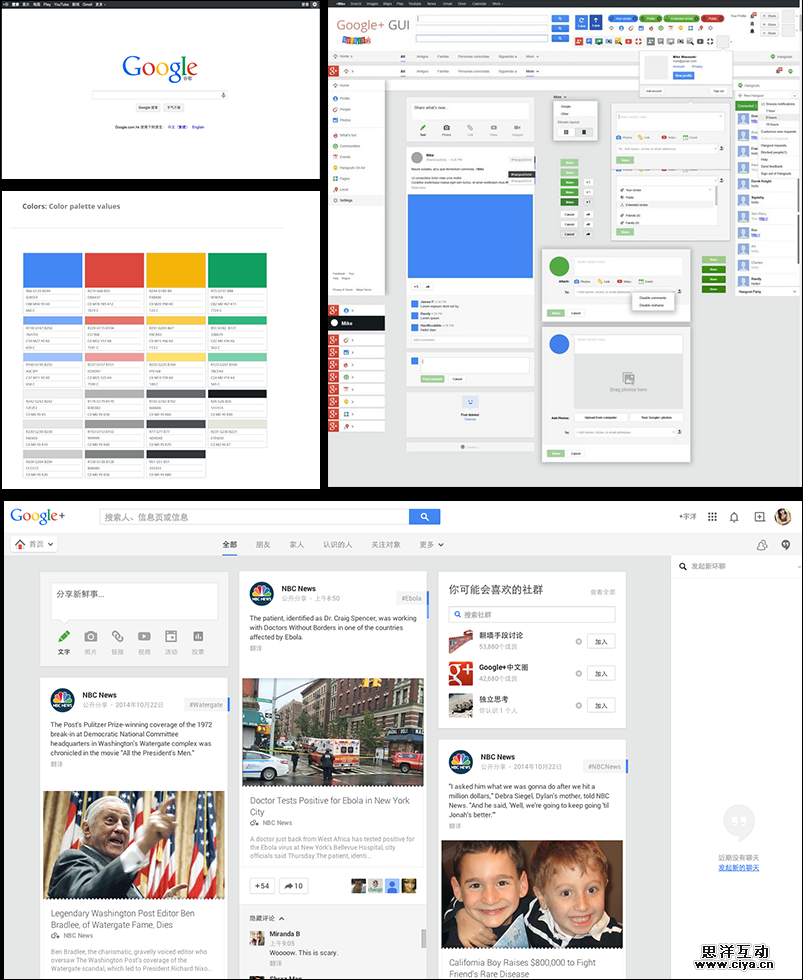Click the #NBCNews hashtag tag
The width and height of the screenshot is (803, 980).
click(604, 766)
